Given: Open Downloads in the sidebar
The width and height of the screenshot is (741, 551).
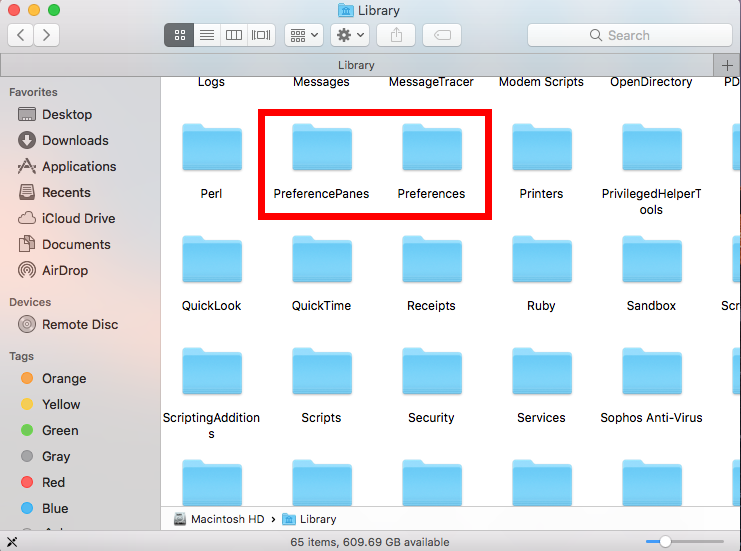Looking at the screenshot, I should click(63, 140).
